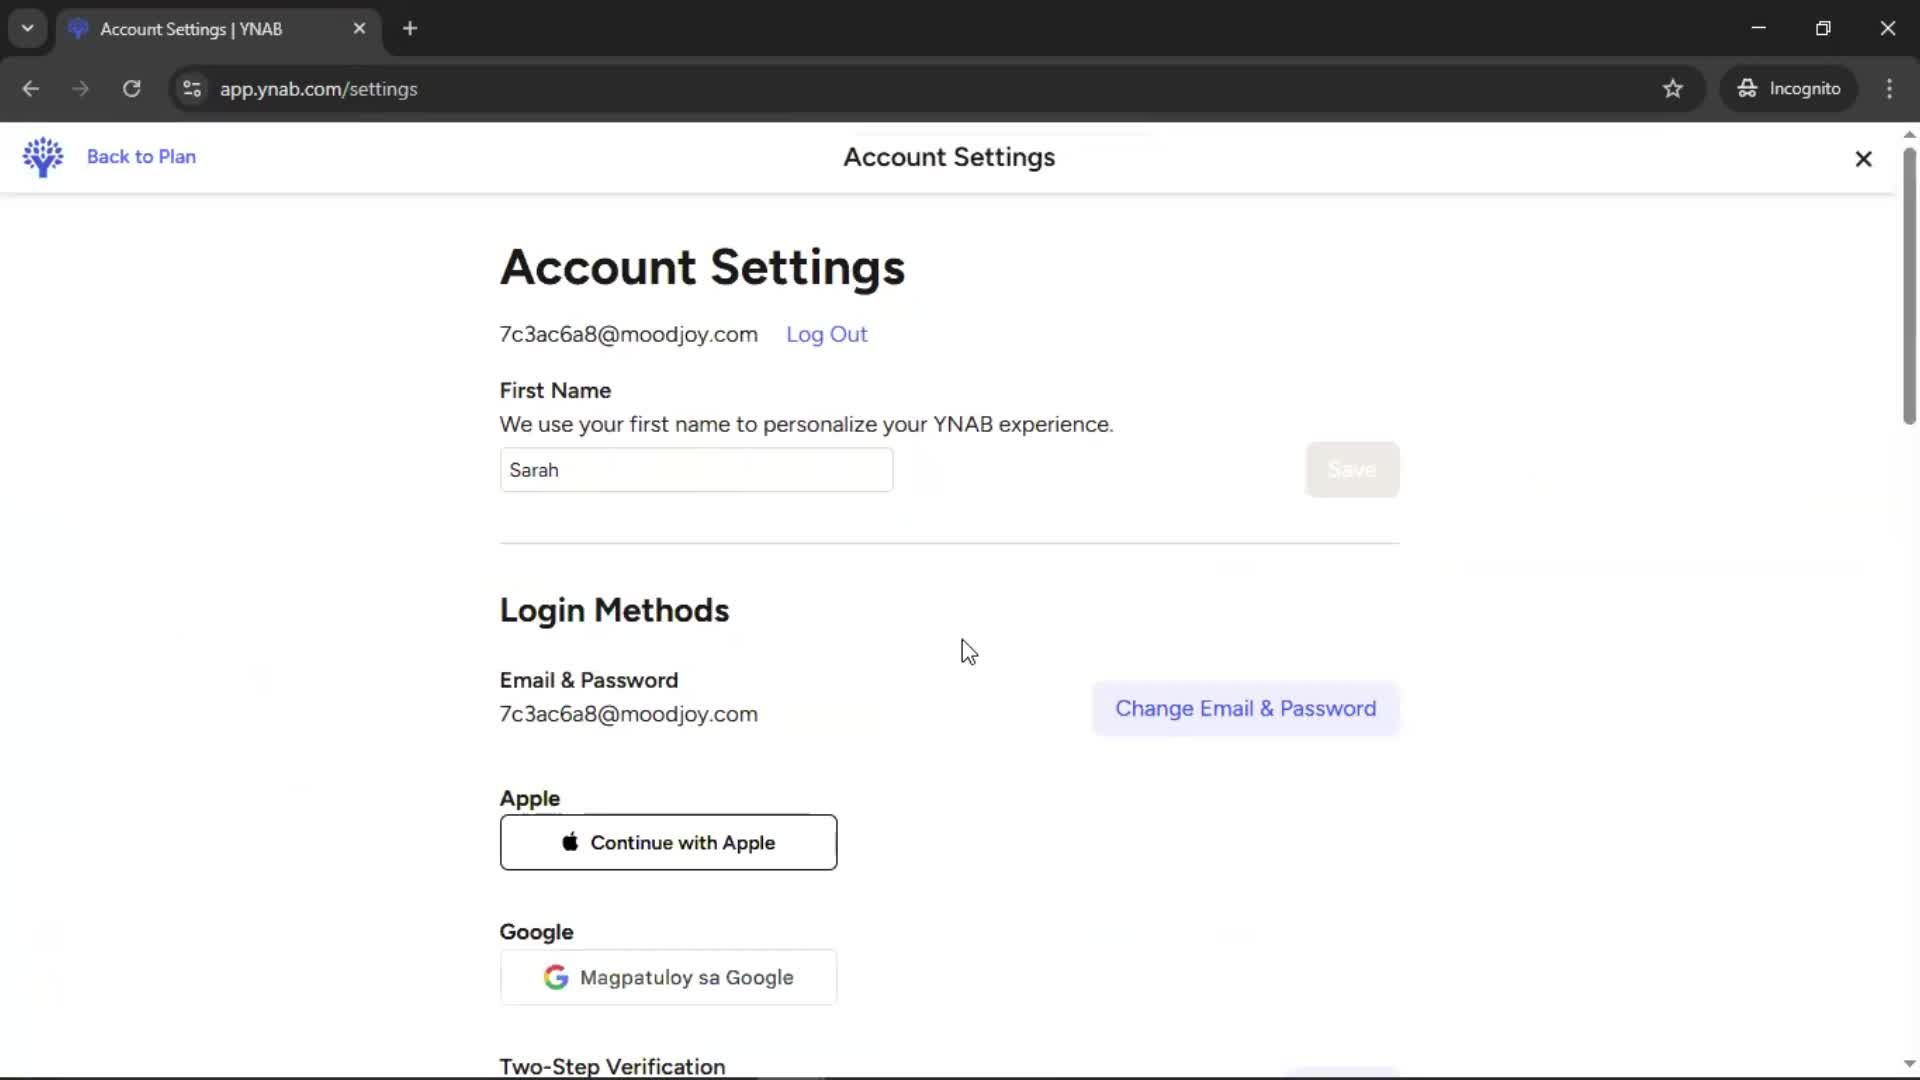Click the Login Methods heading

pos(614,611)
